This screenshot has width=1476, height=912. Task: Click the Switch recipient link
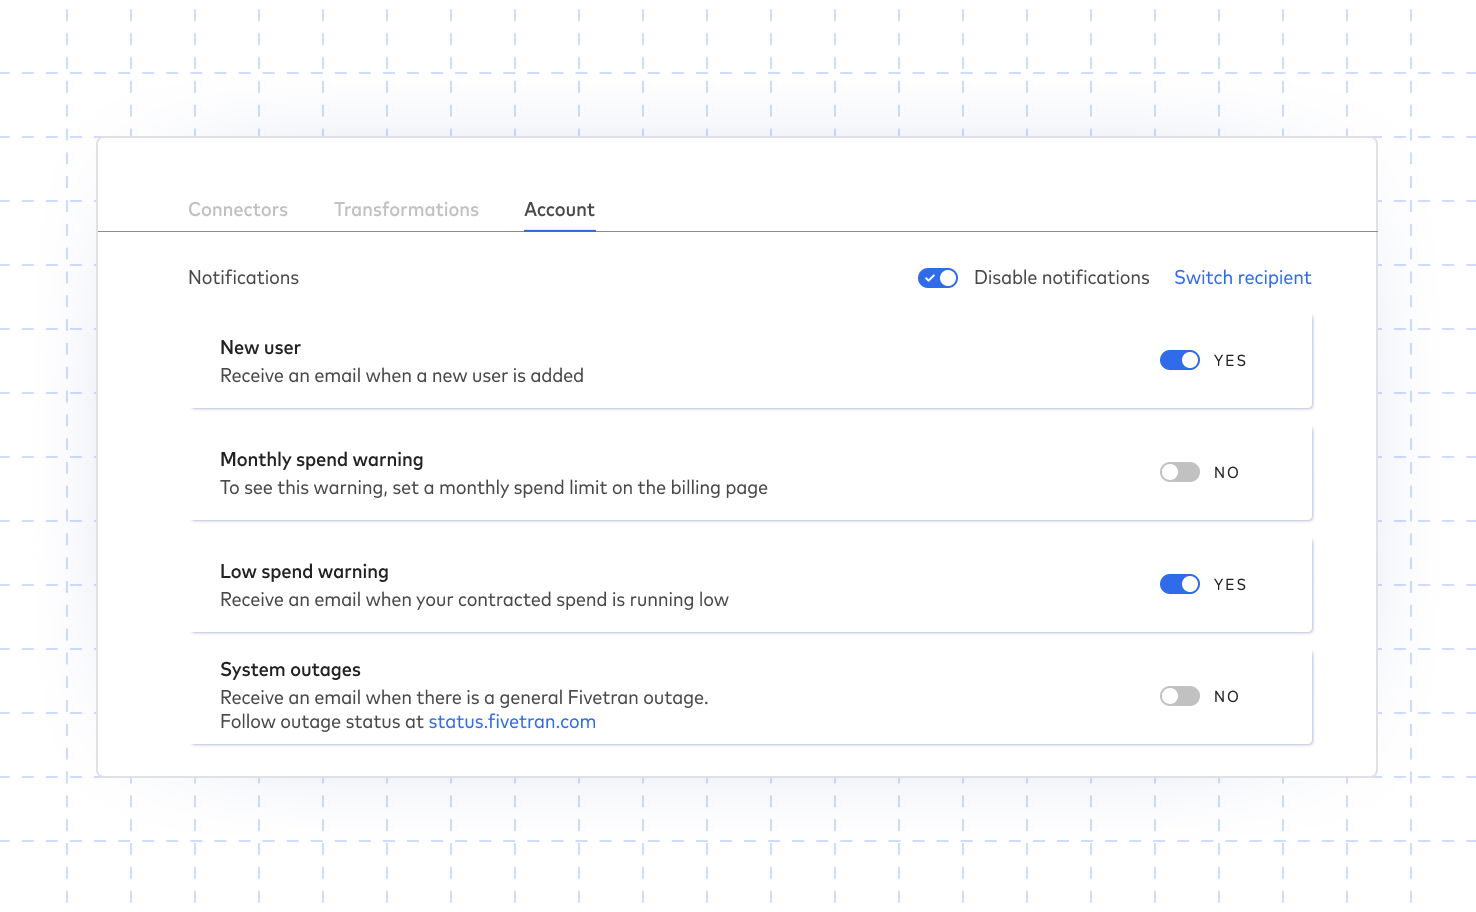click(x=1242, y=278)
